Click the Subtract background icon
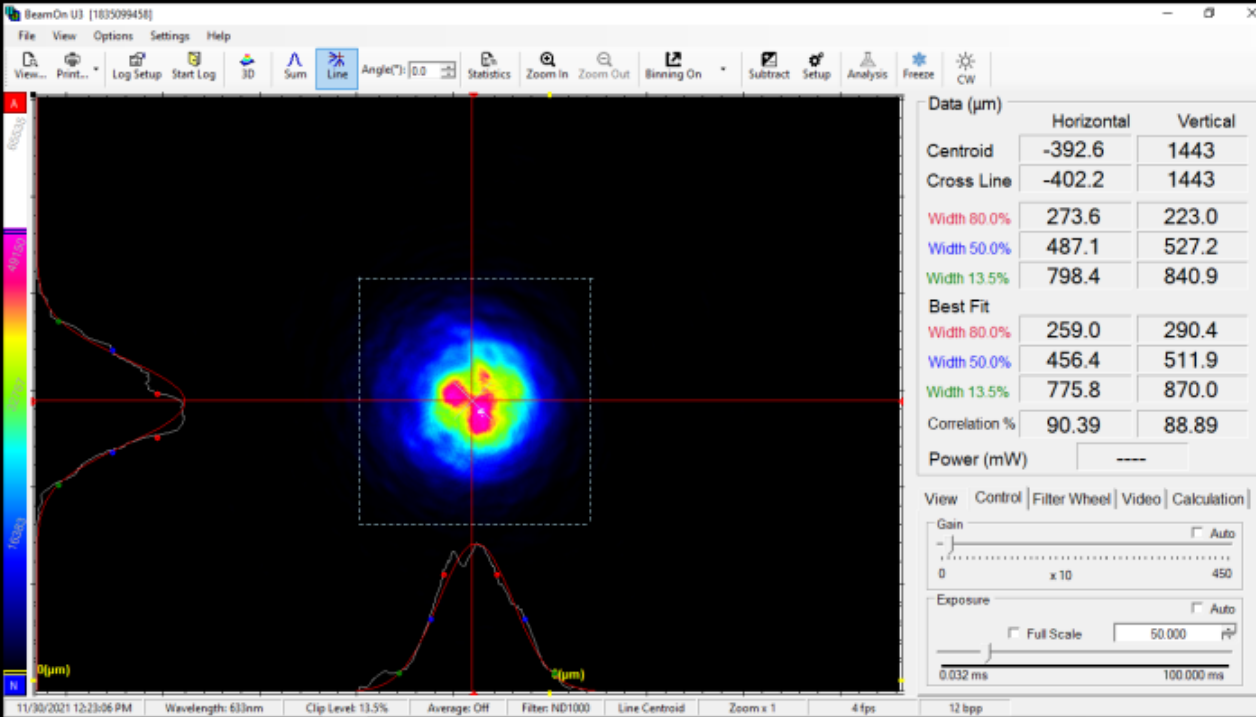Screen dimensions: 1256x717 (x=768, y=66)
